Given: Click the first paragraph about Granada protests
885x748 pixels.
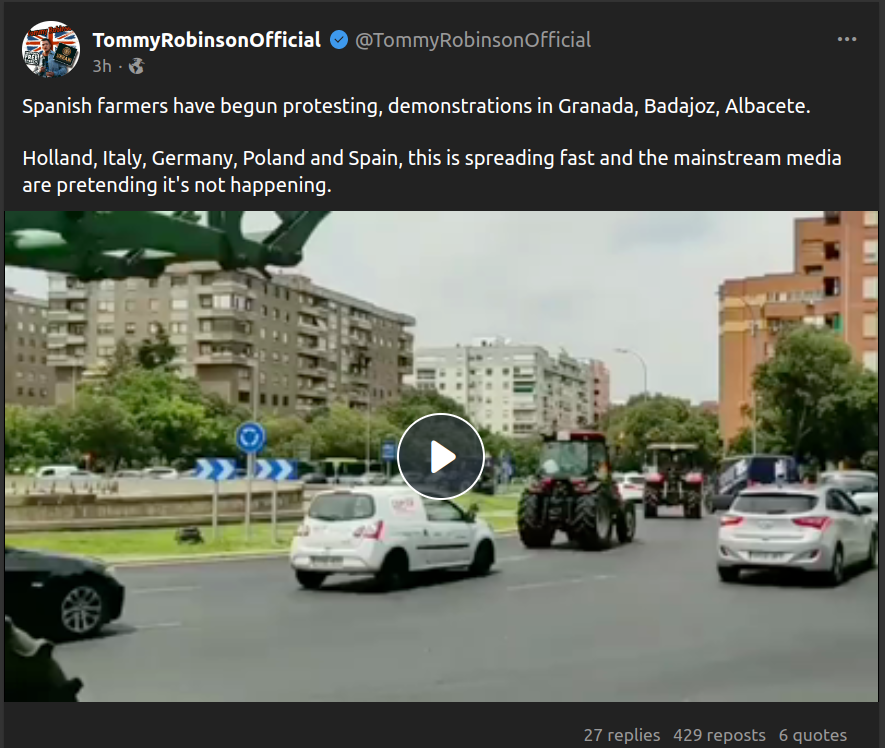Looking at the screenshot, I should point(416,106).
